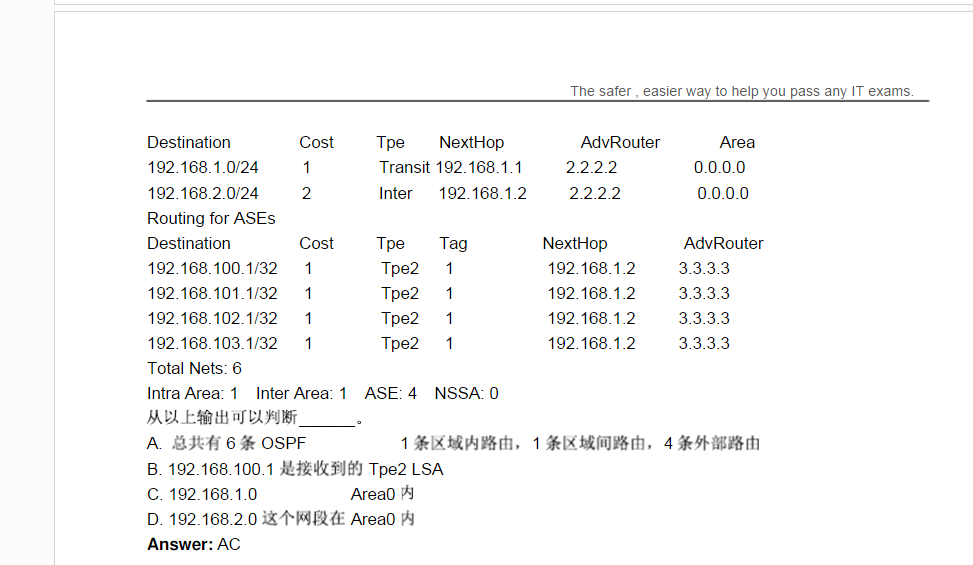This screenshot has height=565, width=973.
Task: Click the NSSA: 0 summary text
Action: (466, 393)
